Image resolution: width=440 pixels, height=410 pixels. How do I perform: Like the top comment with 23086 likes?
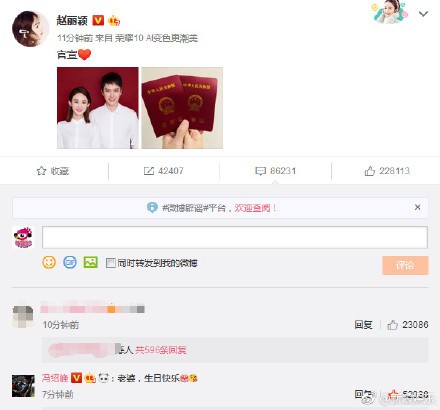[x=408, y=325]
